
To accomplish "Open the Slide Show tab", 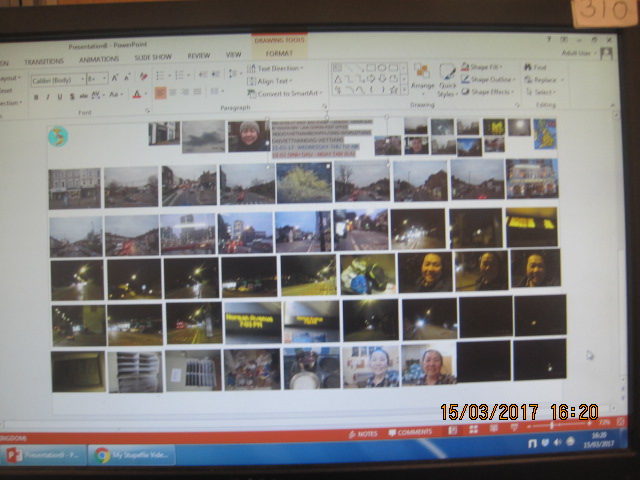I will [153, 57].
